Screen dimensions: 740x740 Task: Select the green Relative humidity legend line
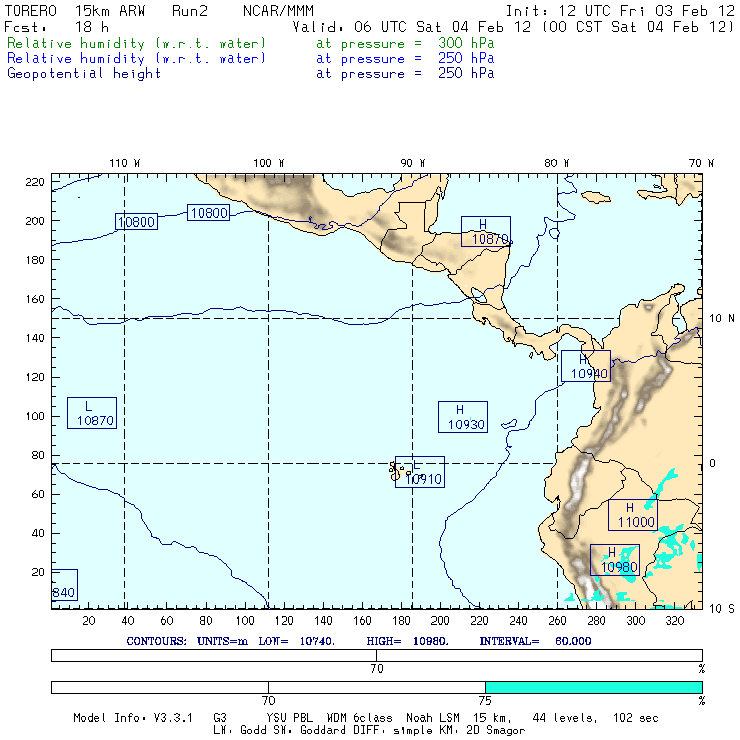pyautogui.click(x=251, y=43)
